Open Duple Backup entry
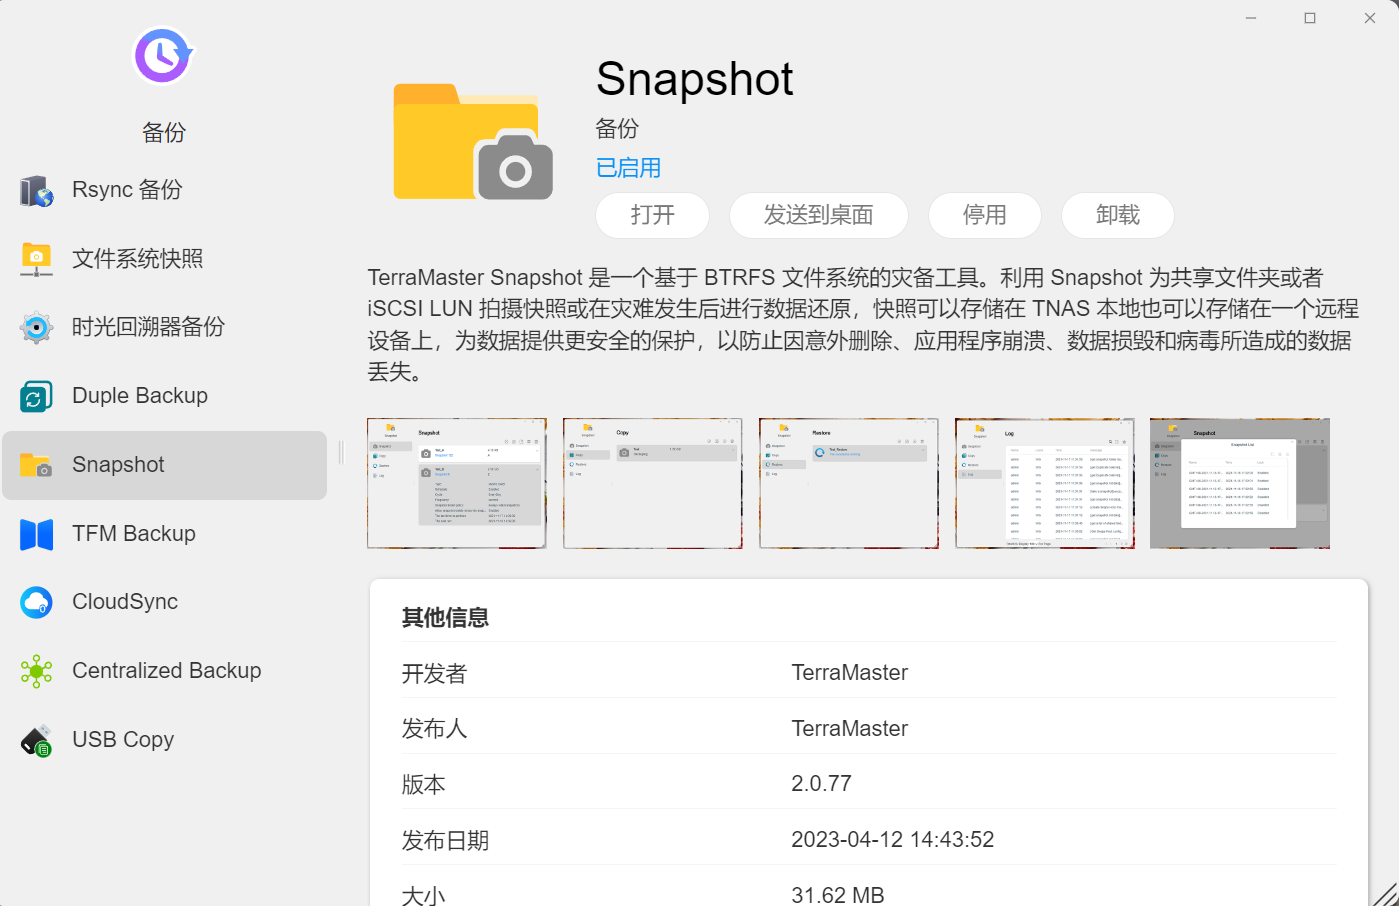Screen dimensions: 1399x906 coord(165,396)
